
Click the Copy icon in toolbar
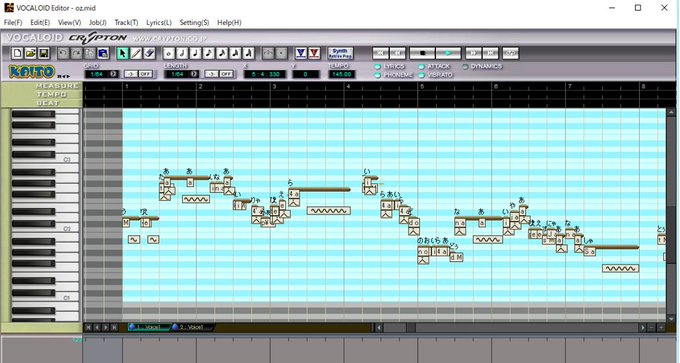point(90,53)
